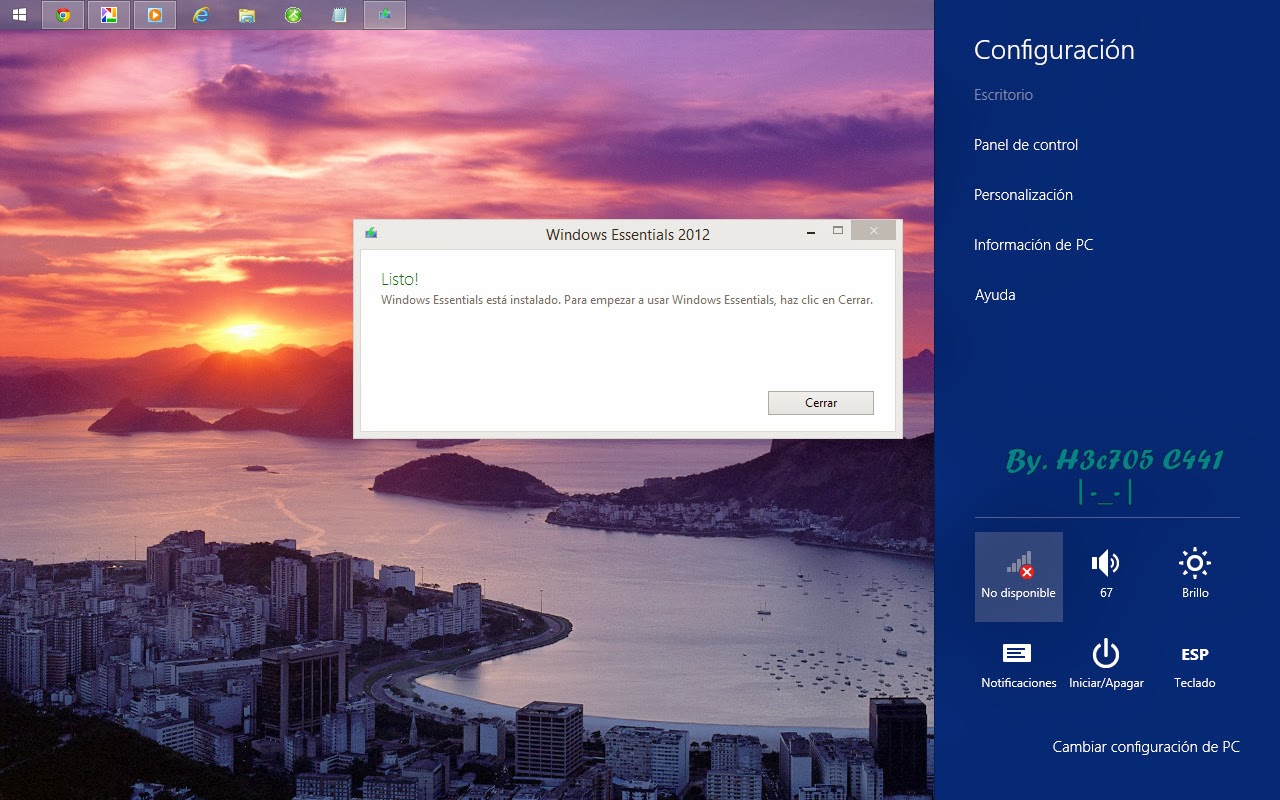This screenshot has width=1280, height=800.
Task: Open the Windows Start button
Action: click(19, 15)
